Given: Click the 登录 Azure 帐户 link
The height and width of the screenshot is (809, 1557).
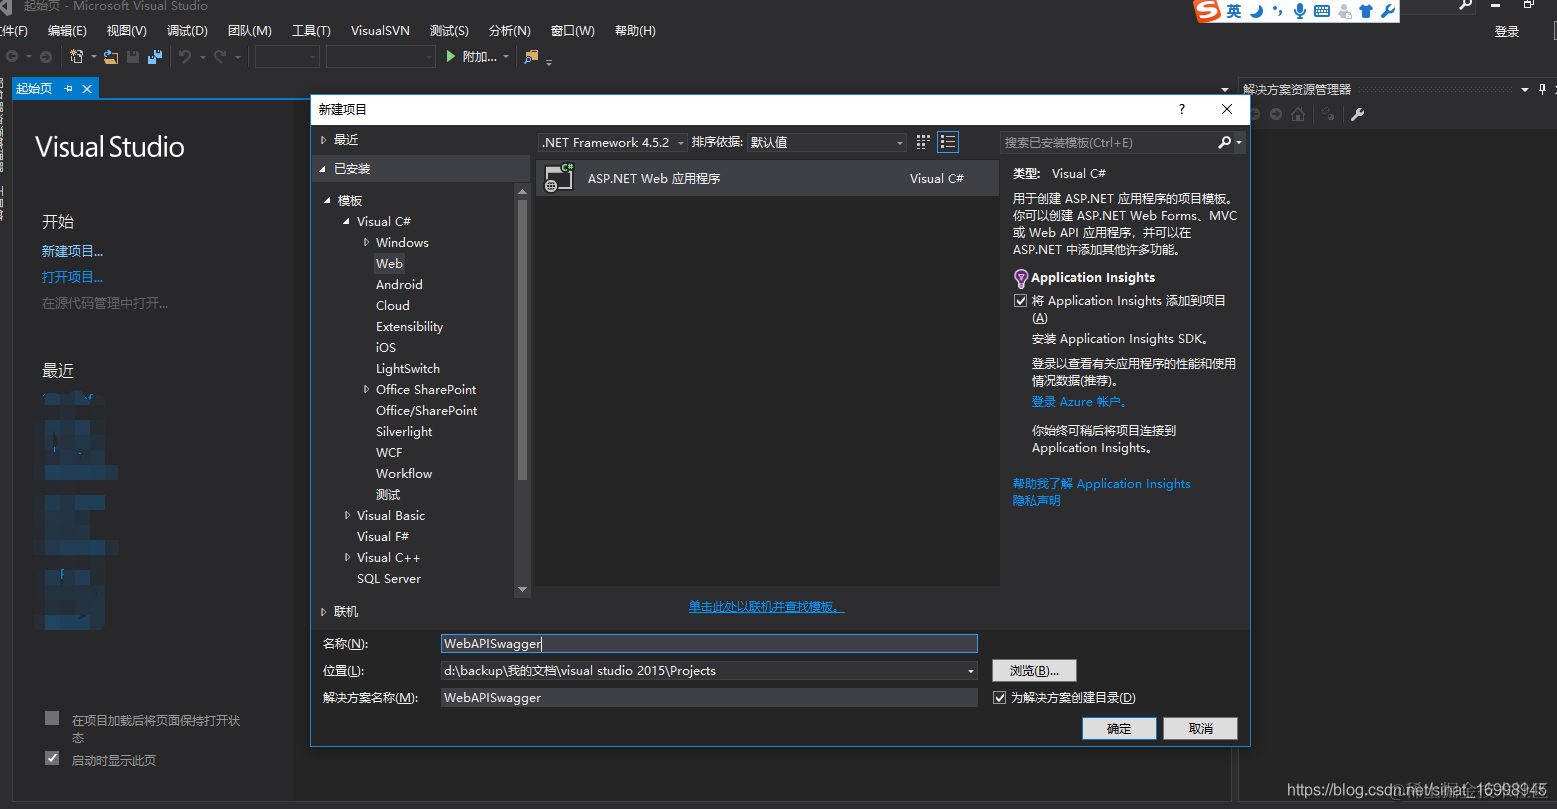Looking at the screenshot, I should tap(1080, 402).
